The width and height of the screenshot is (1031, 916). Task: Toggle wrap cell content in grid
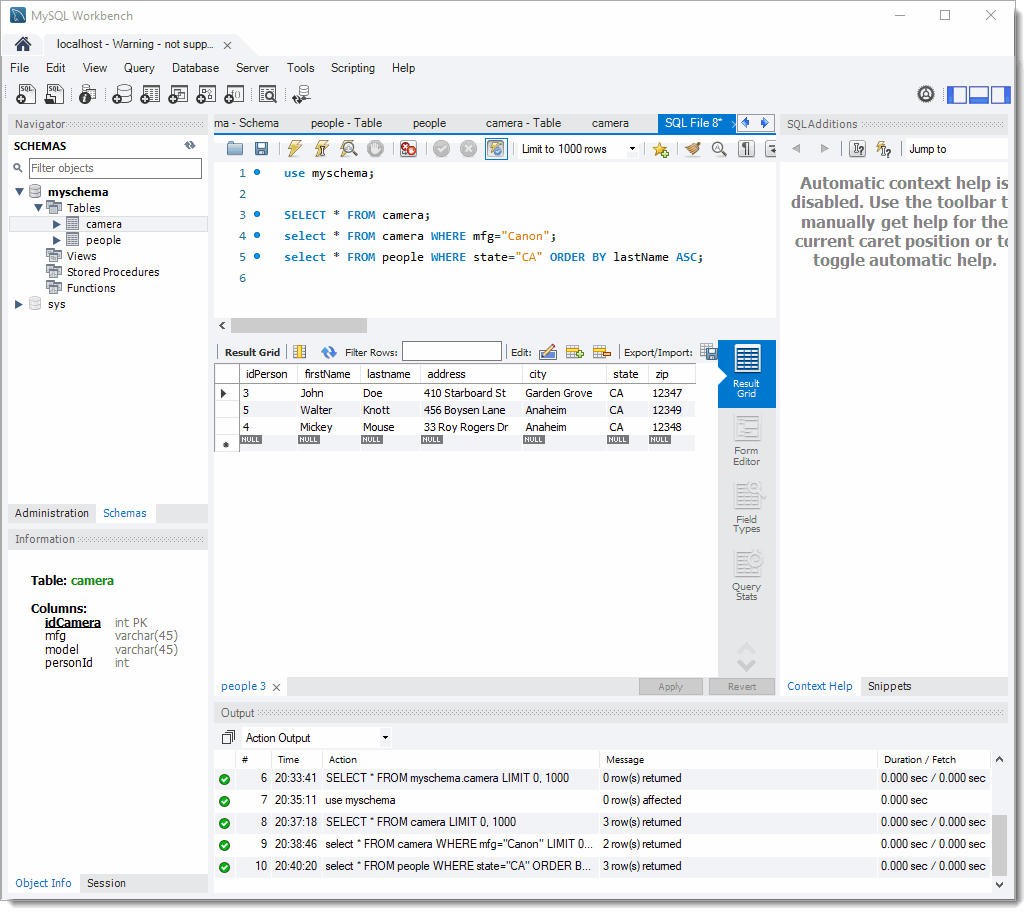click(x=300, y=352)
